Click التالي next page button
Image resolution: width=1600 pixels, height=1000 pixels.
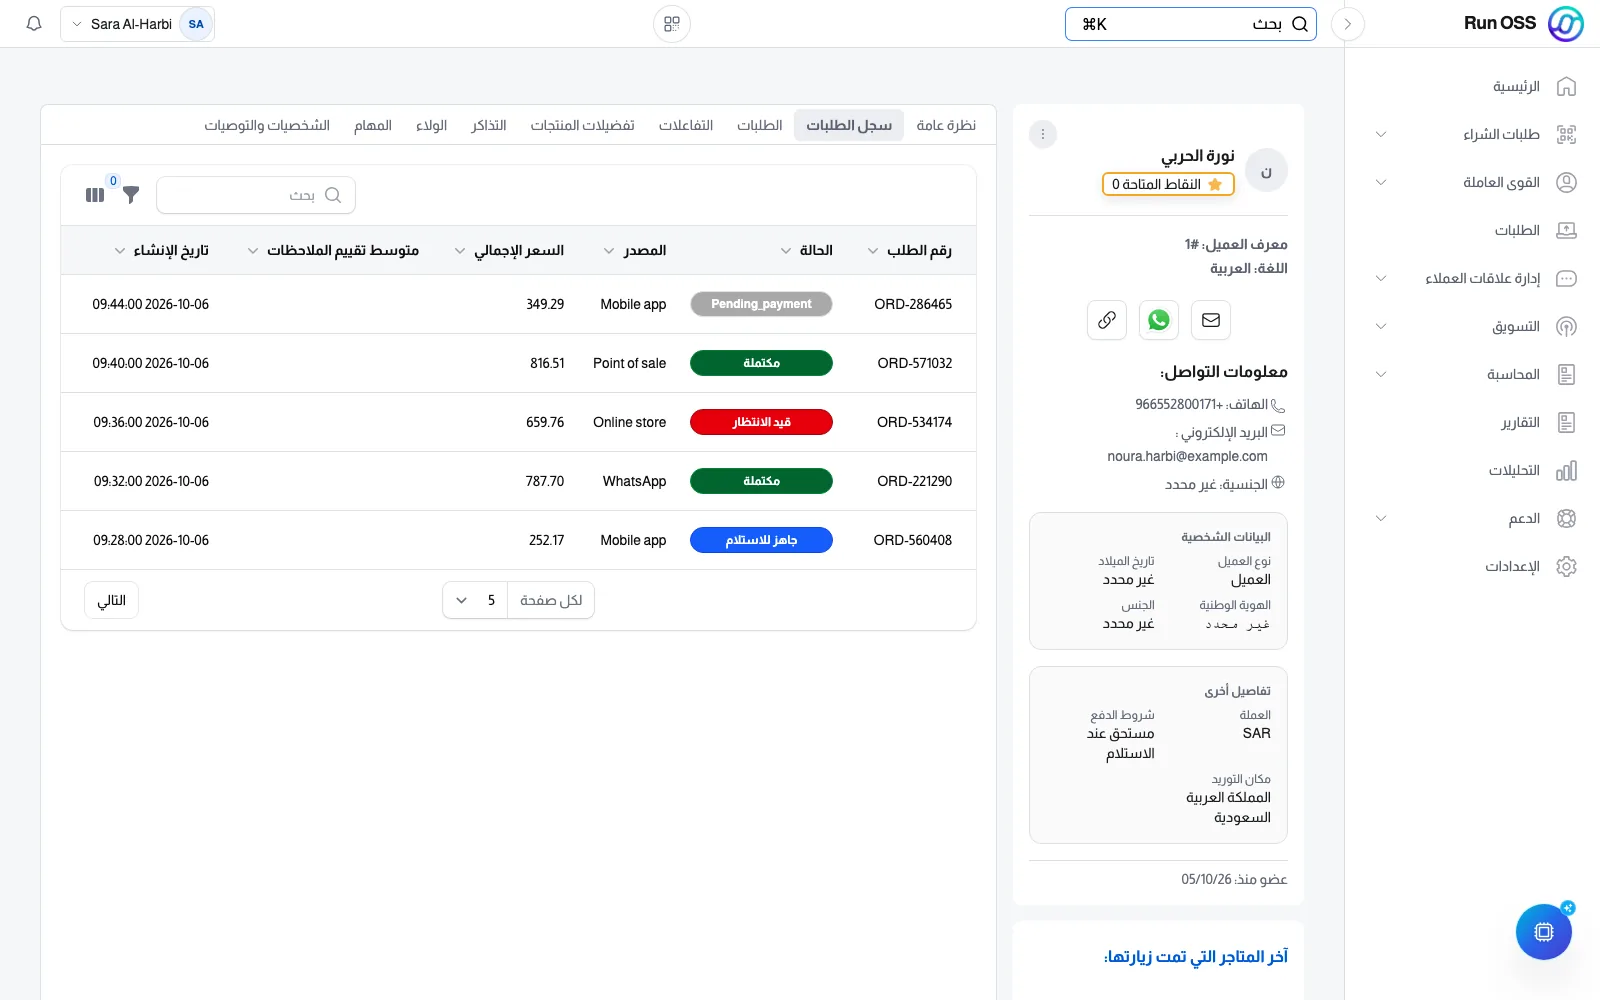tap(112, 600)
